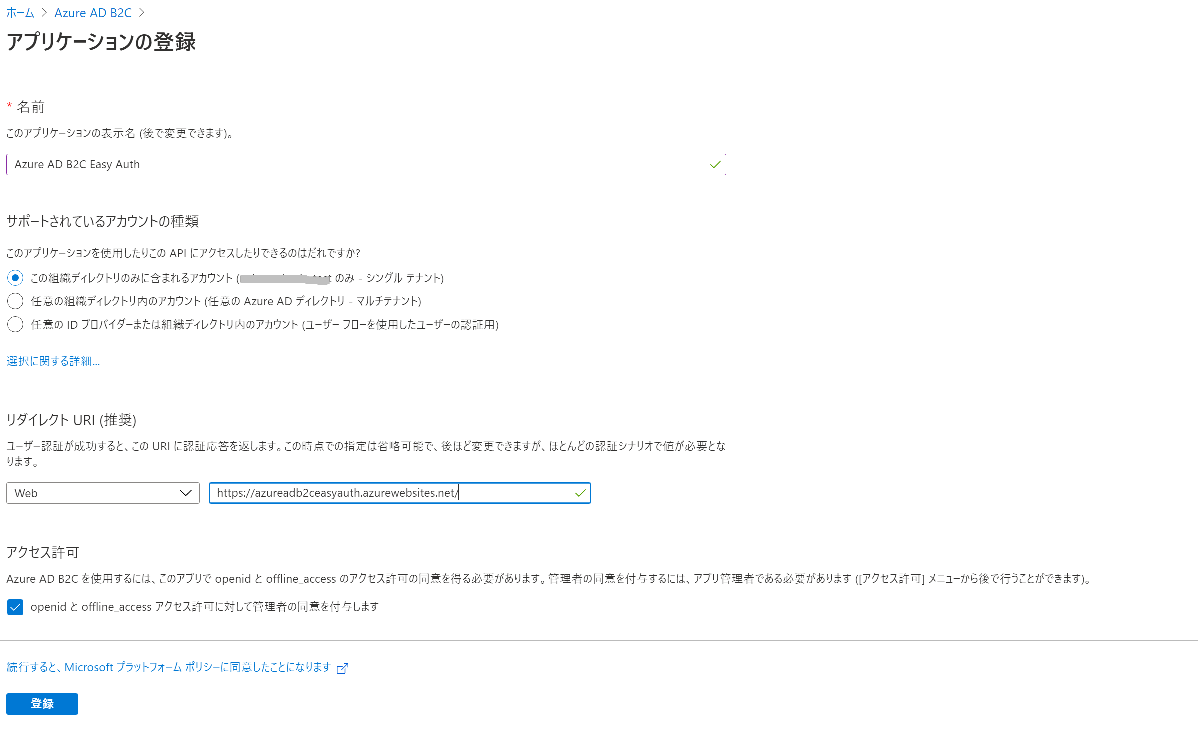Click external link icon beside policy text
The image size is (1198, 733).
tap(342, 668)
